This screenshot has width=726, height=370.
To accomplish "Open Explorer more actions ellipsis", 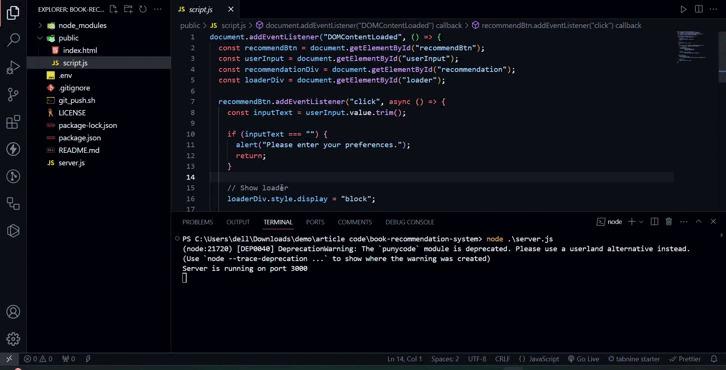I will tap(158, 9).
